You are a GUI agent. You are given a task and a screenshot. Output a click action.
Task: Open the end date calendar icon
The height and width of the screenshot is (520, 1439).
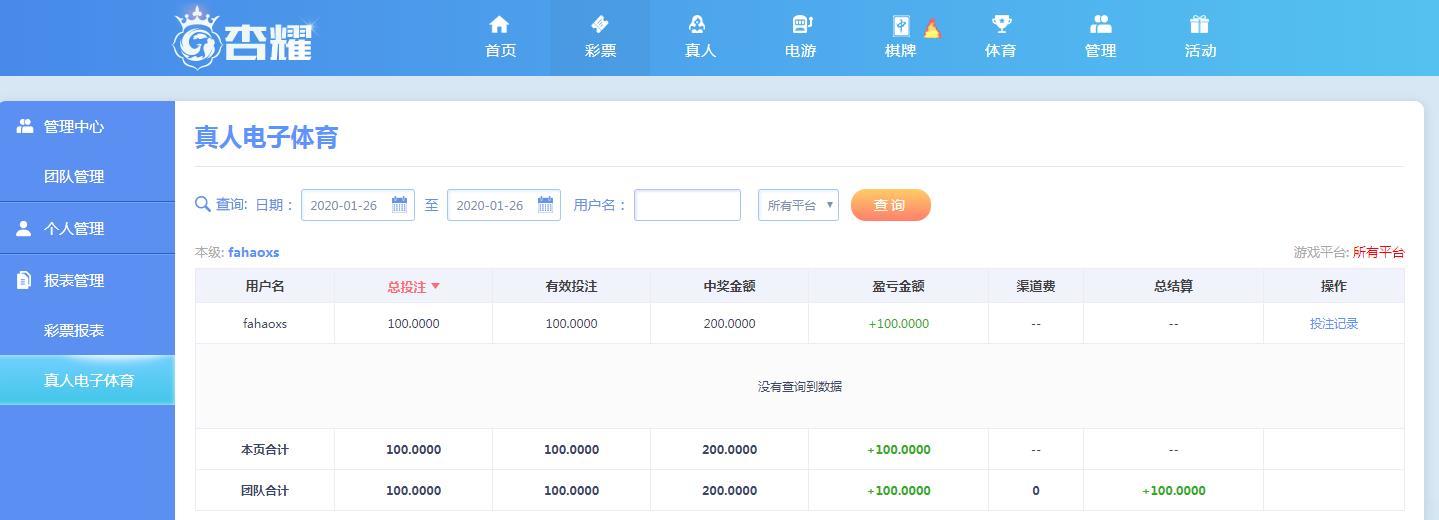[x=545, y=204]
